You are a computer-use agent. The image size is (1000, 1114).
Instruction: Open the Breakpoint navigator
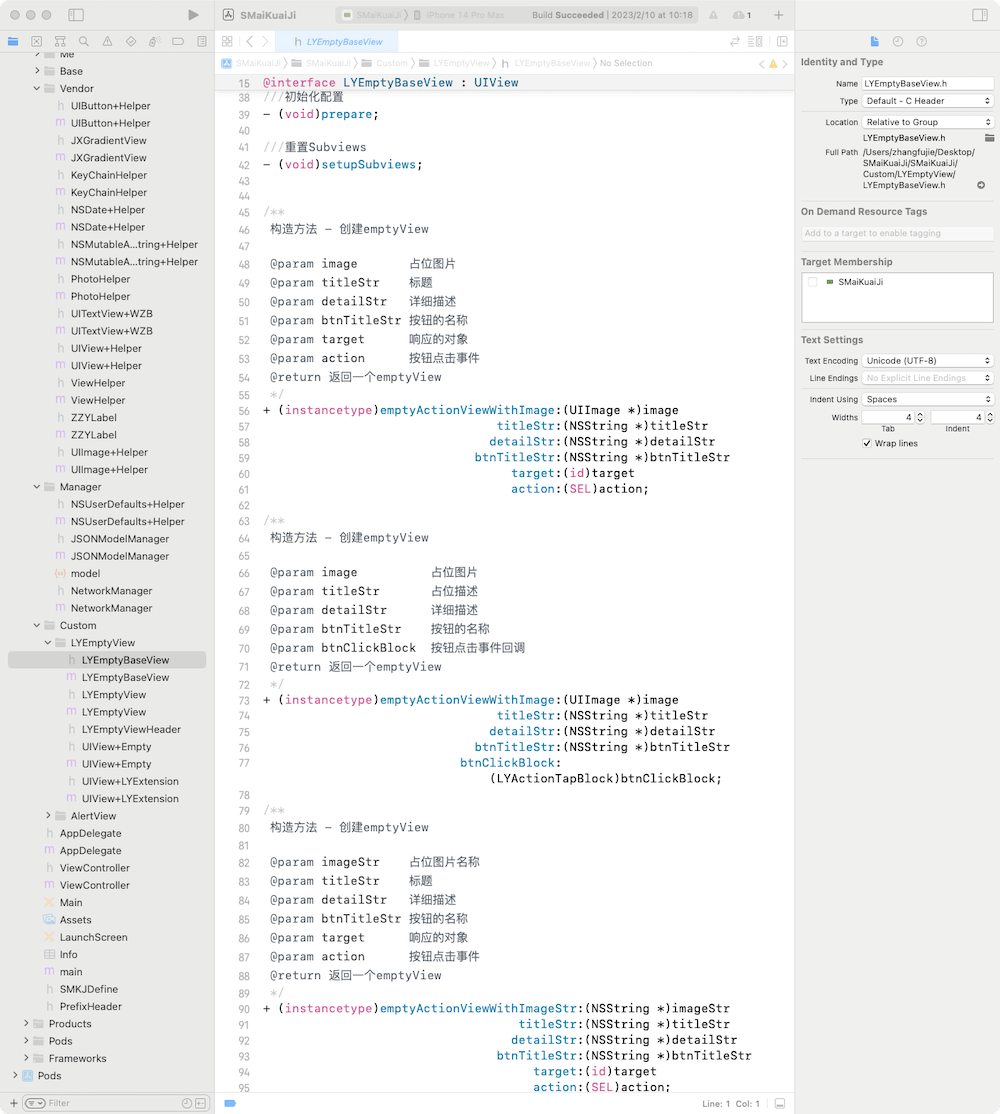pyautogui.click(x=178, y=42)
